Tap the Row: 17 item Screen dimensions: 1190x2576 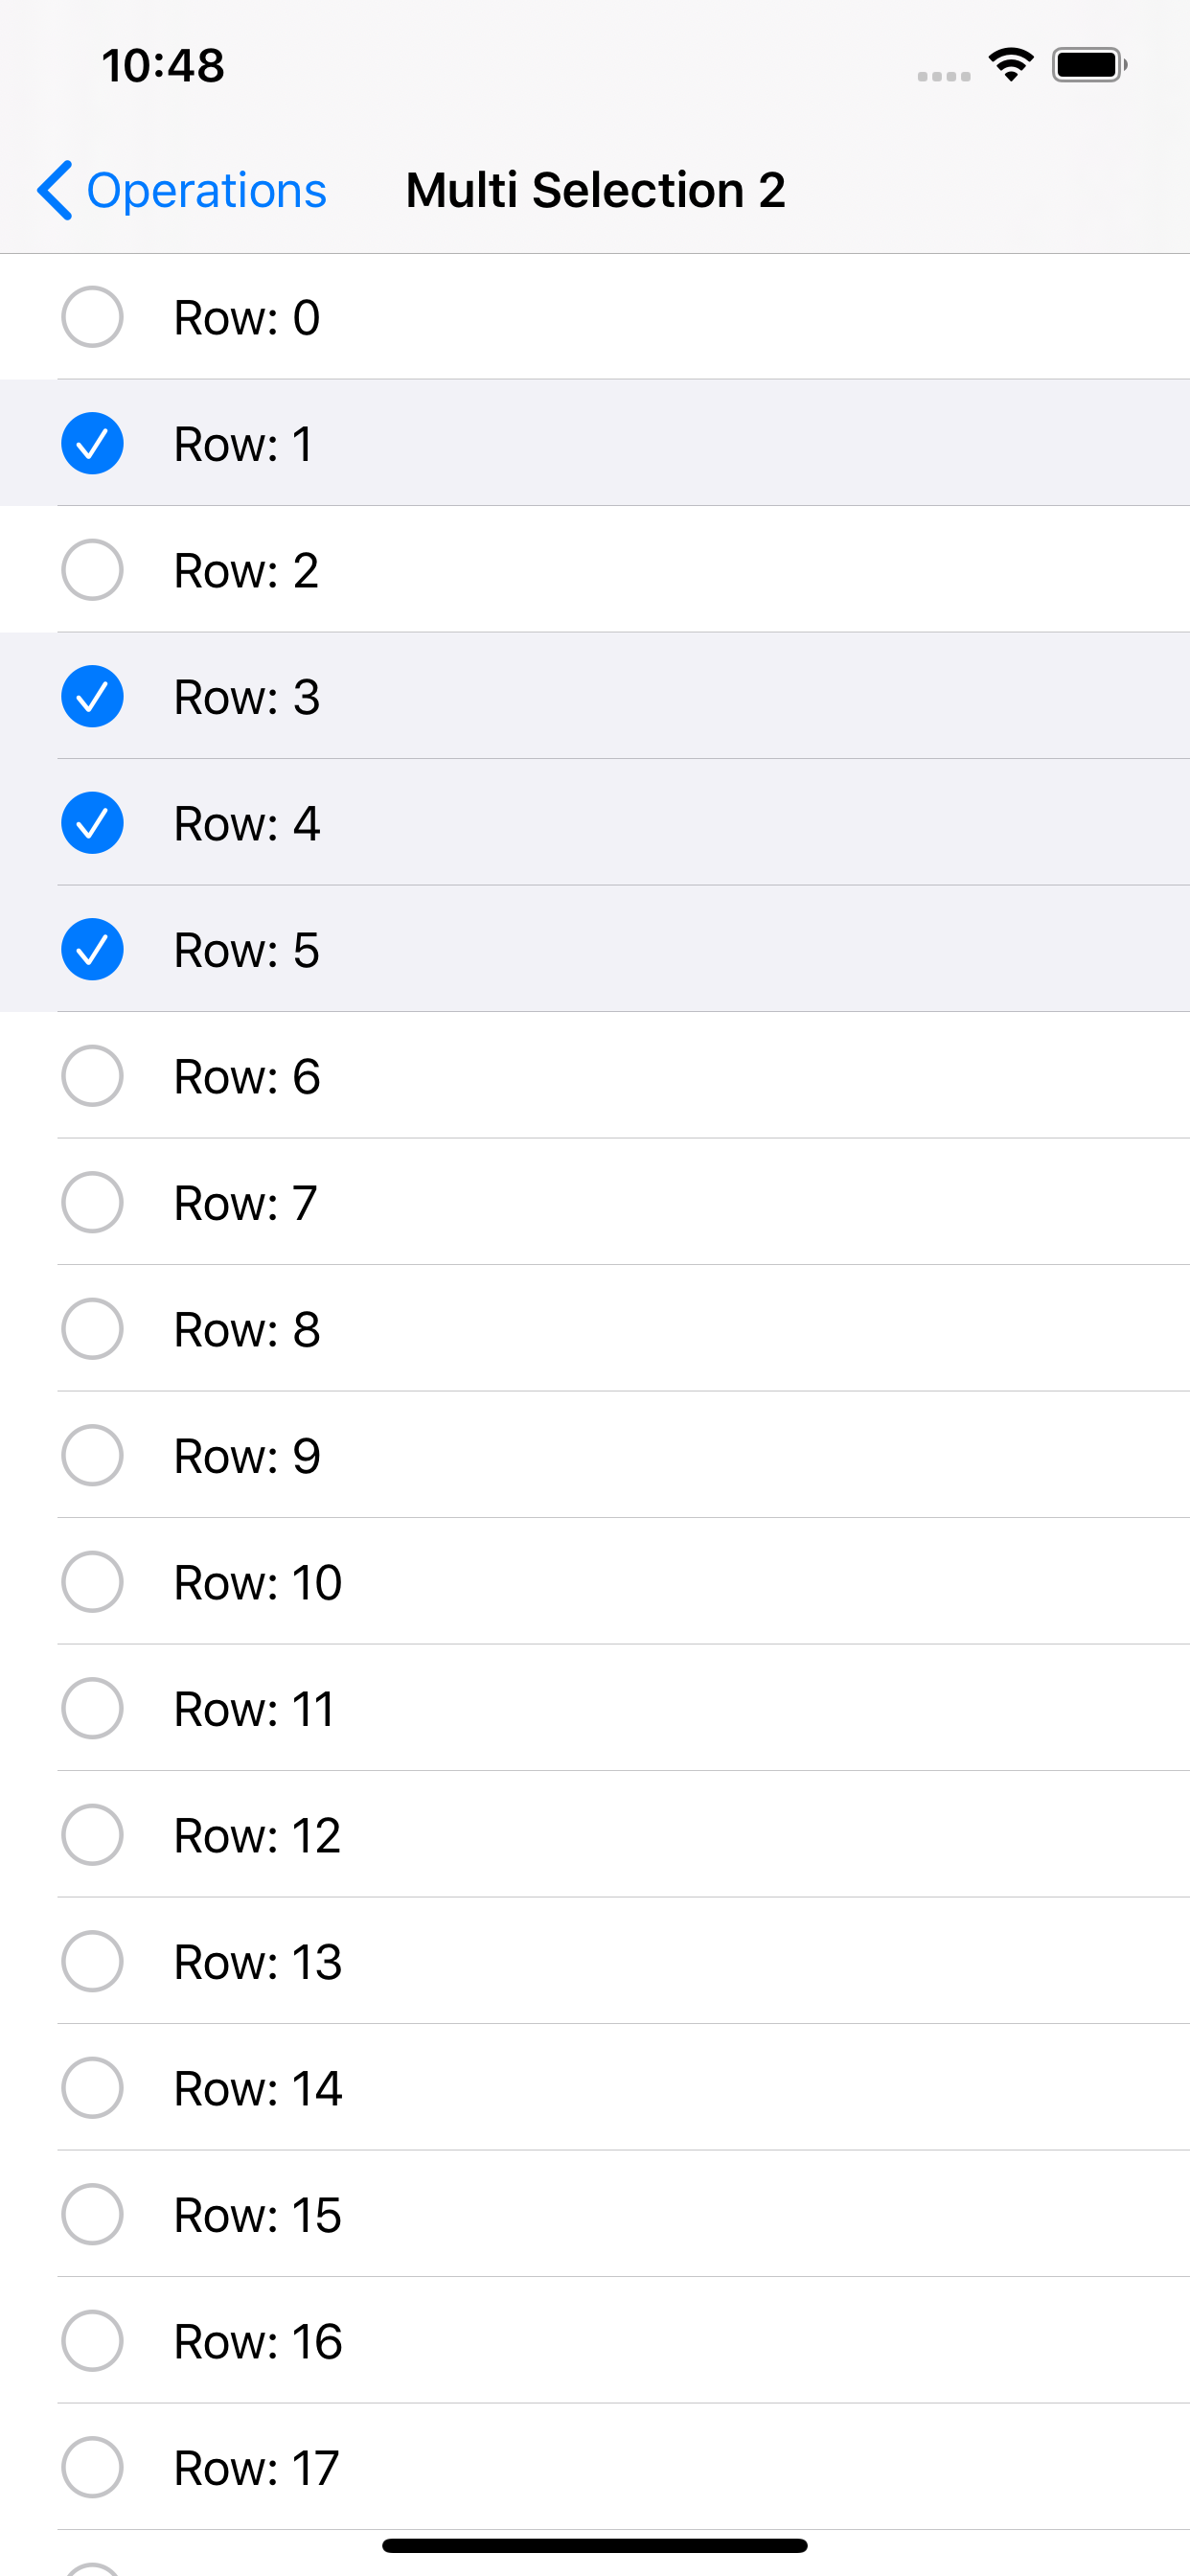[x=595, y=2467]
